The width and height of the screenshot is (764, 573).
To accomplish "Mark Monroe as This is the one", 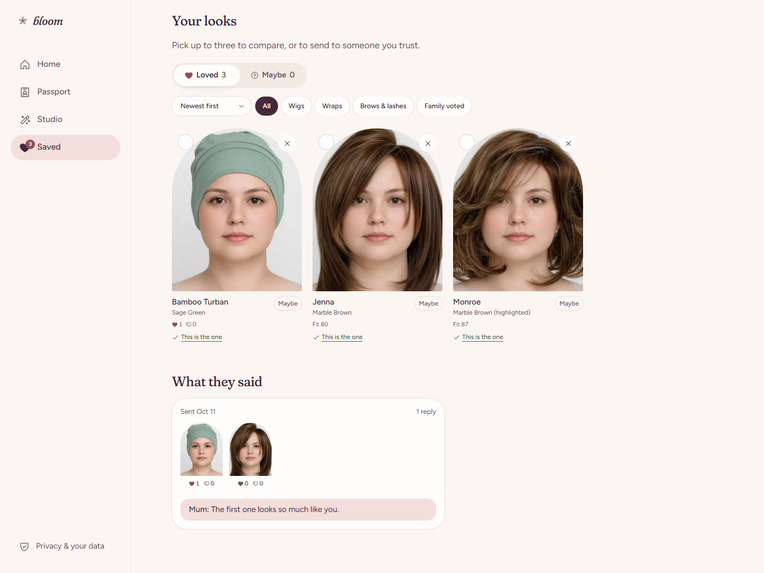I will tap(478, 337).
